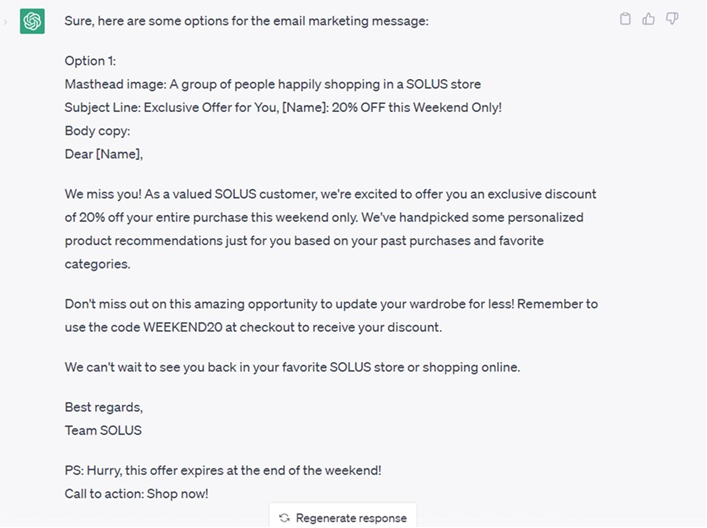
Task: Click the 'We miss you!' paragraph
Action: (x=331, y=229)
